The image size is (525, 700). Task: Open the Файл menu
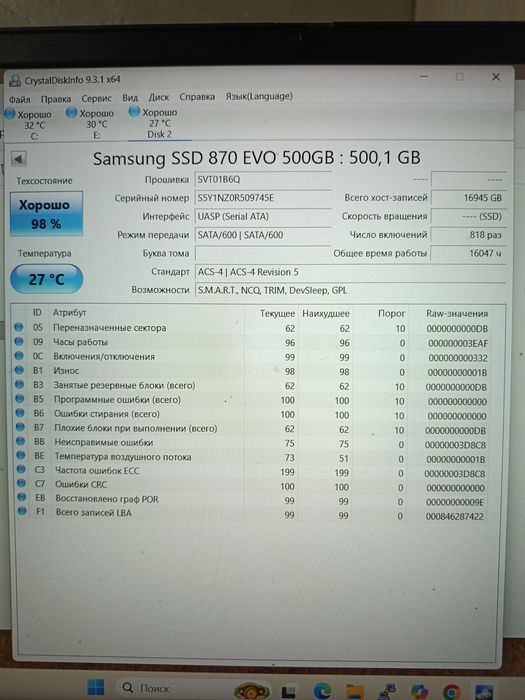click(x=20, y=99)
